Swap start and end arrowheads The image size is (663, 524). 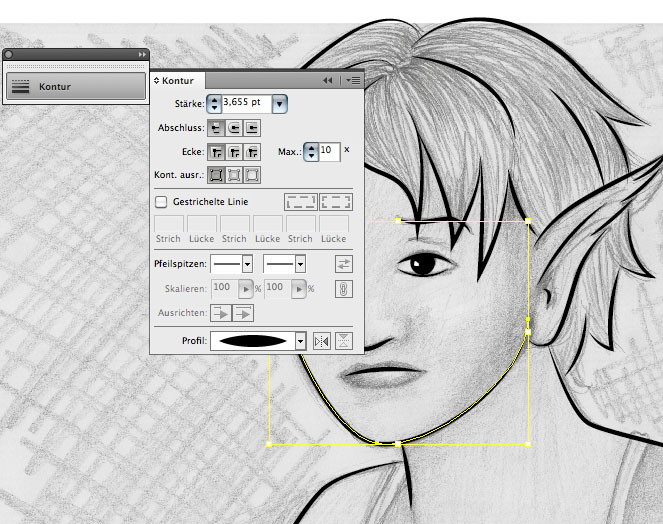point(343,264)
